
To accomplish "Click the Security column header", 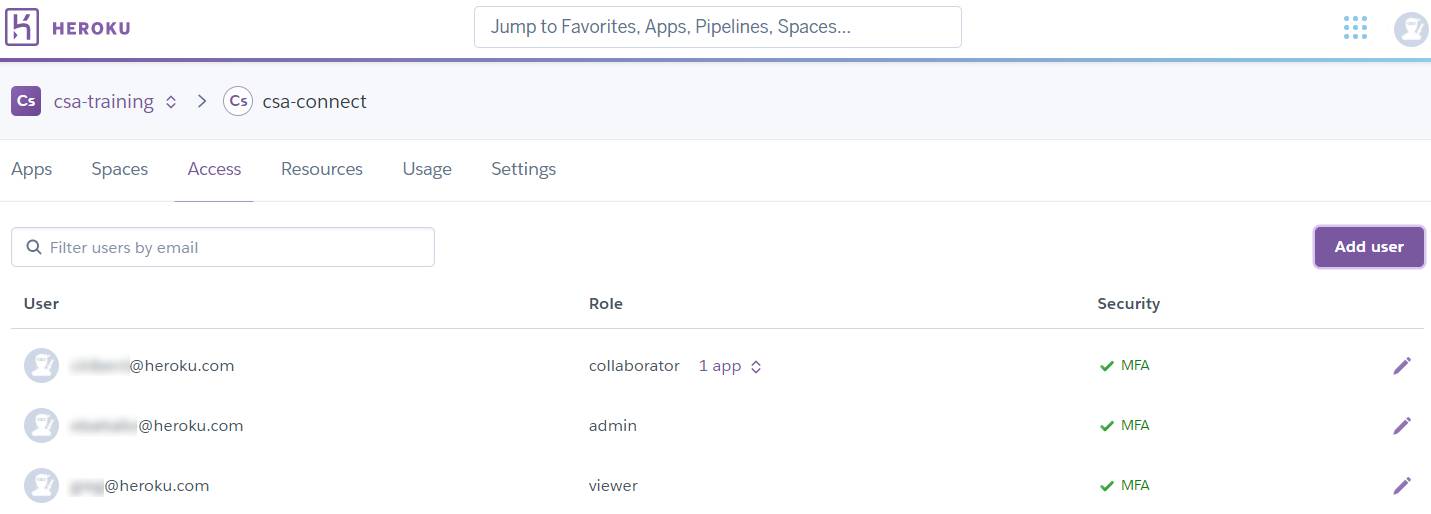I will (1128, 303).
